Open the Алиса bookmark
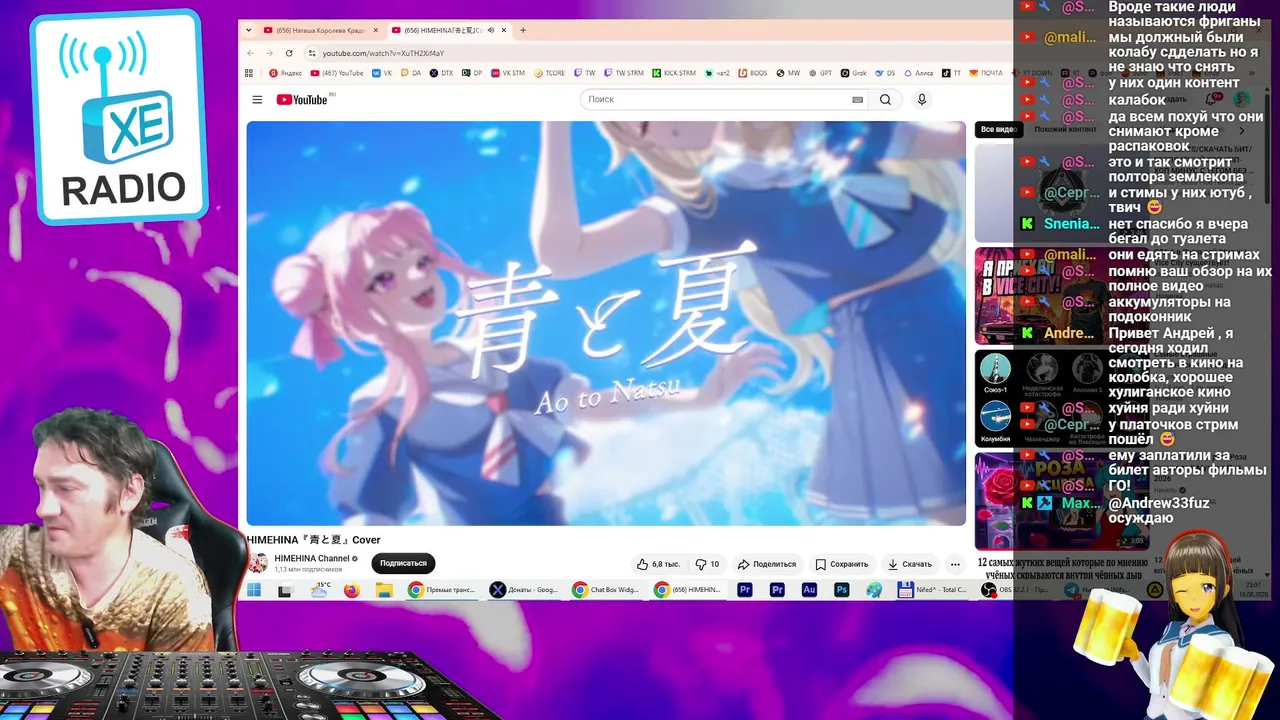 pos(919,73)
